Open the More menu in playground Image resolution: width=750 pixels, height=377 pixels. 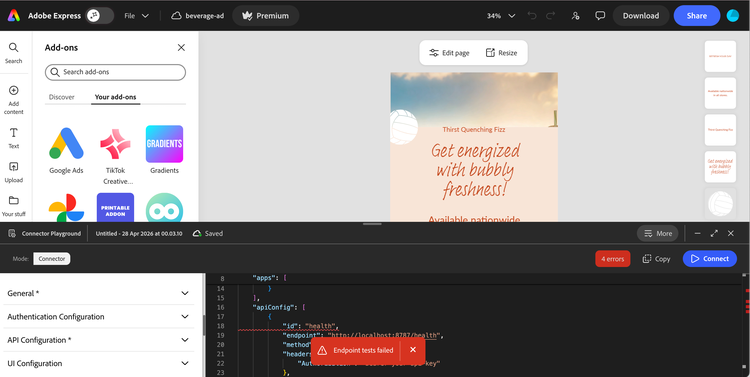tap(657, 233)
